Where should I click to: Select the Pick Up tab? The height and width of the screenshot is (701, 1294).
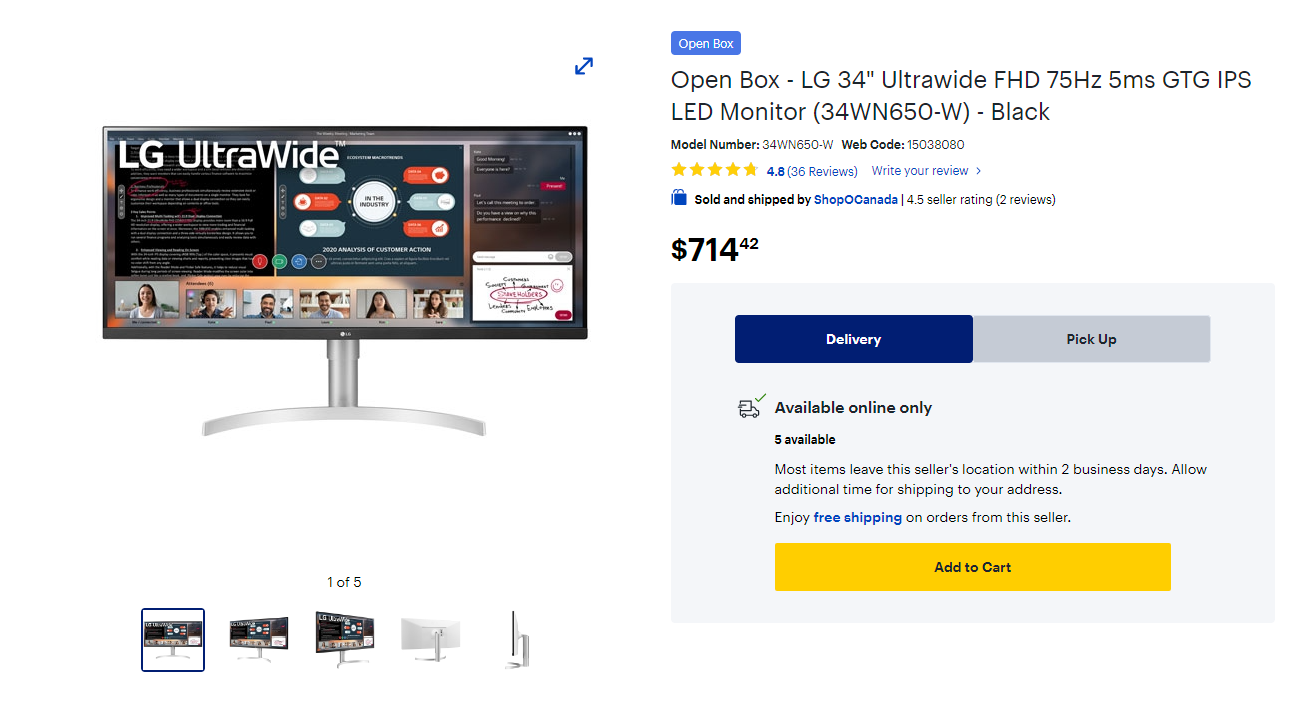point(1091,339)
